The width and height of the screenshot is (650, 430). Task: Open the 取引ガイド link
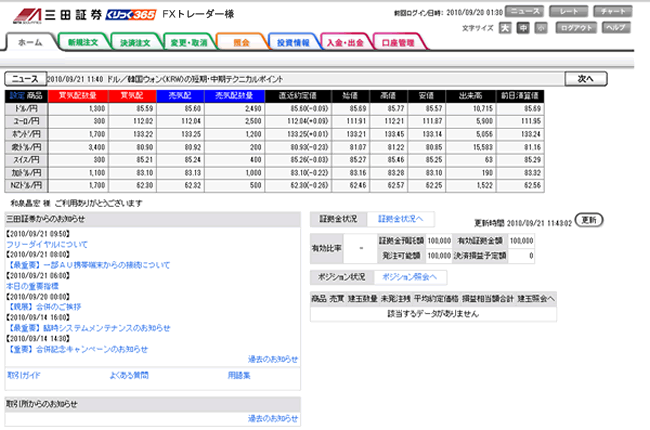coord(24,375)
